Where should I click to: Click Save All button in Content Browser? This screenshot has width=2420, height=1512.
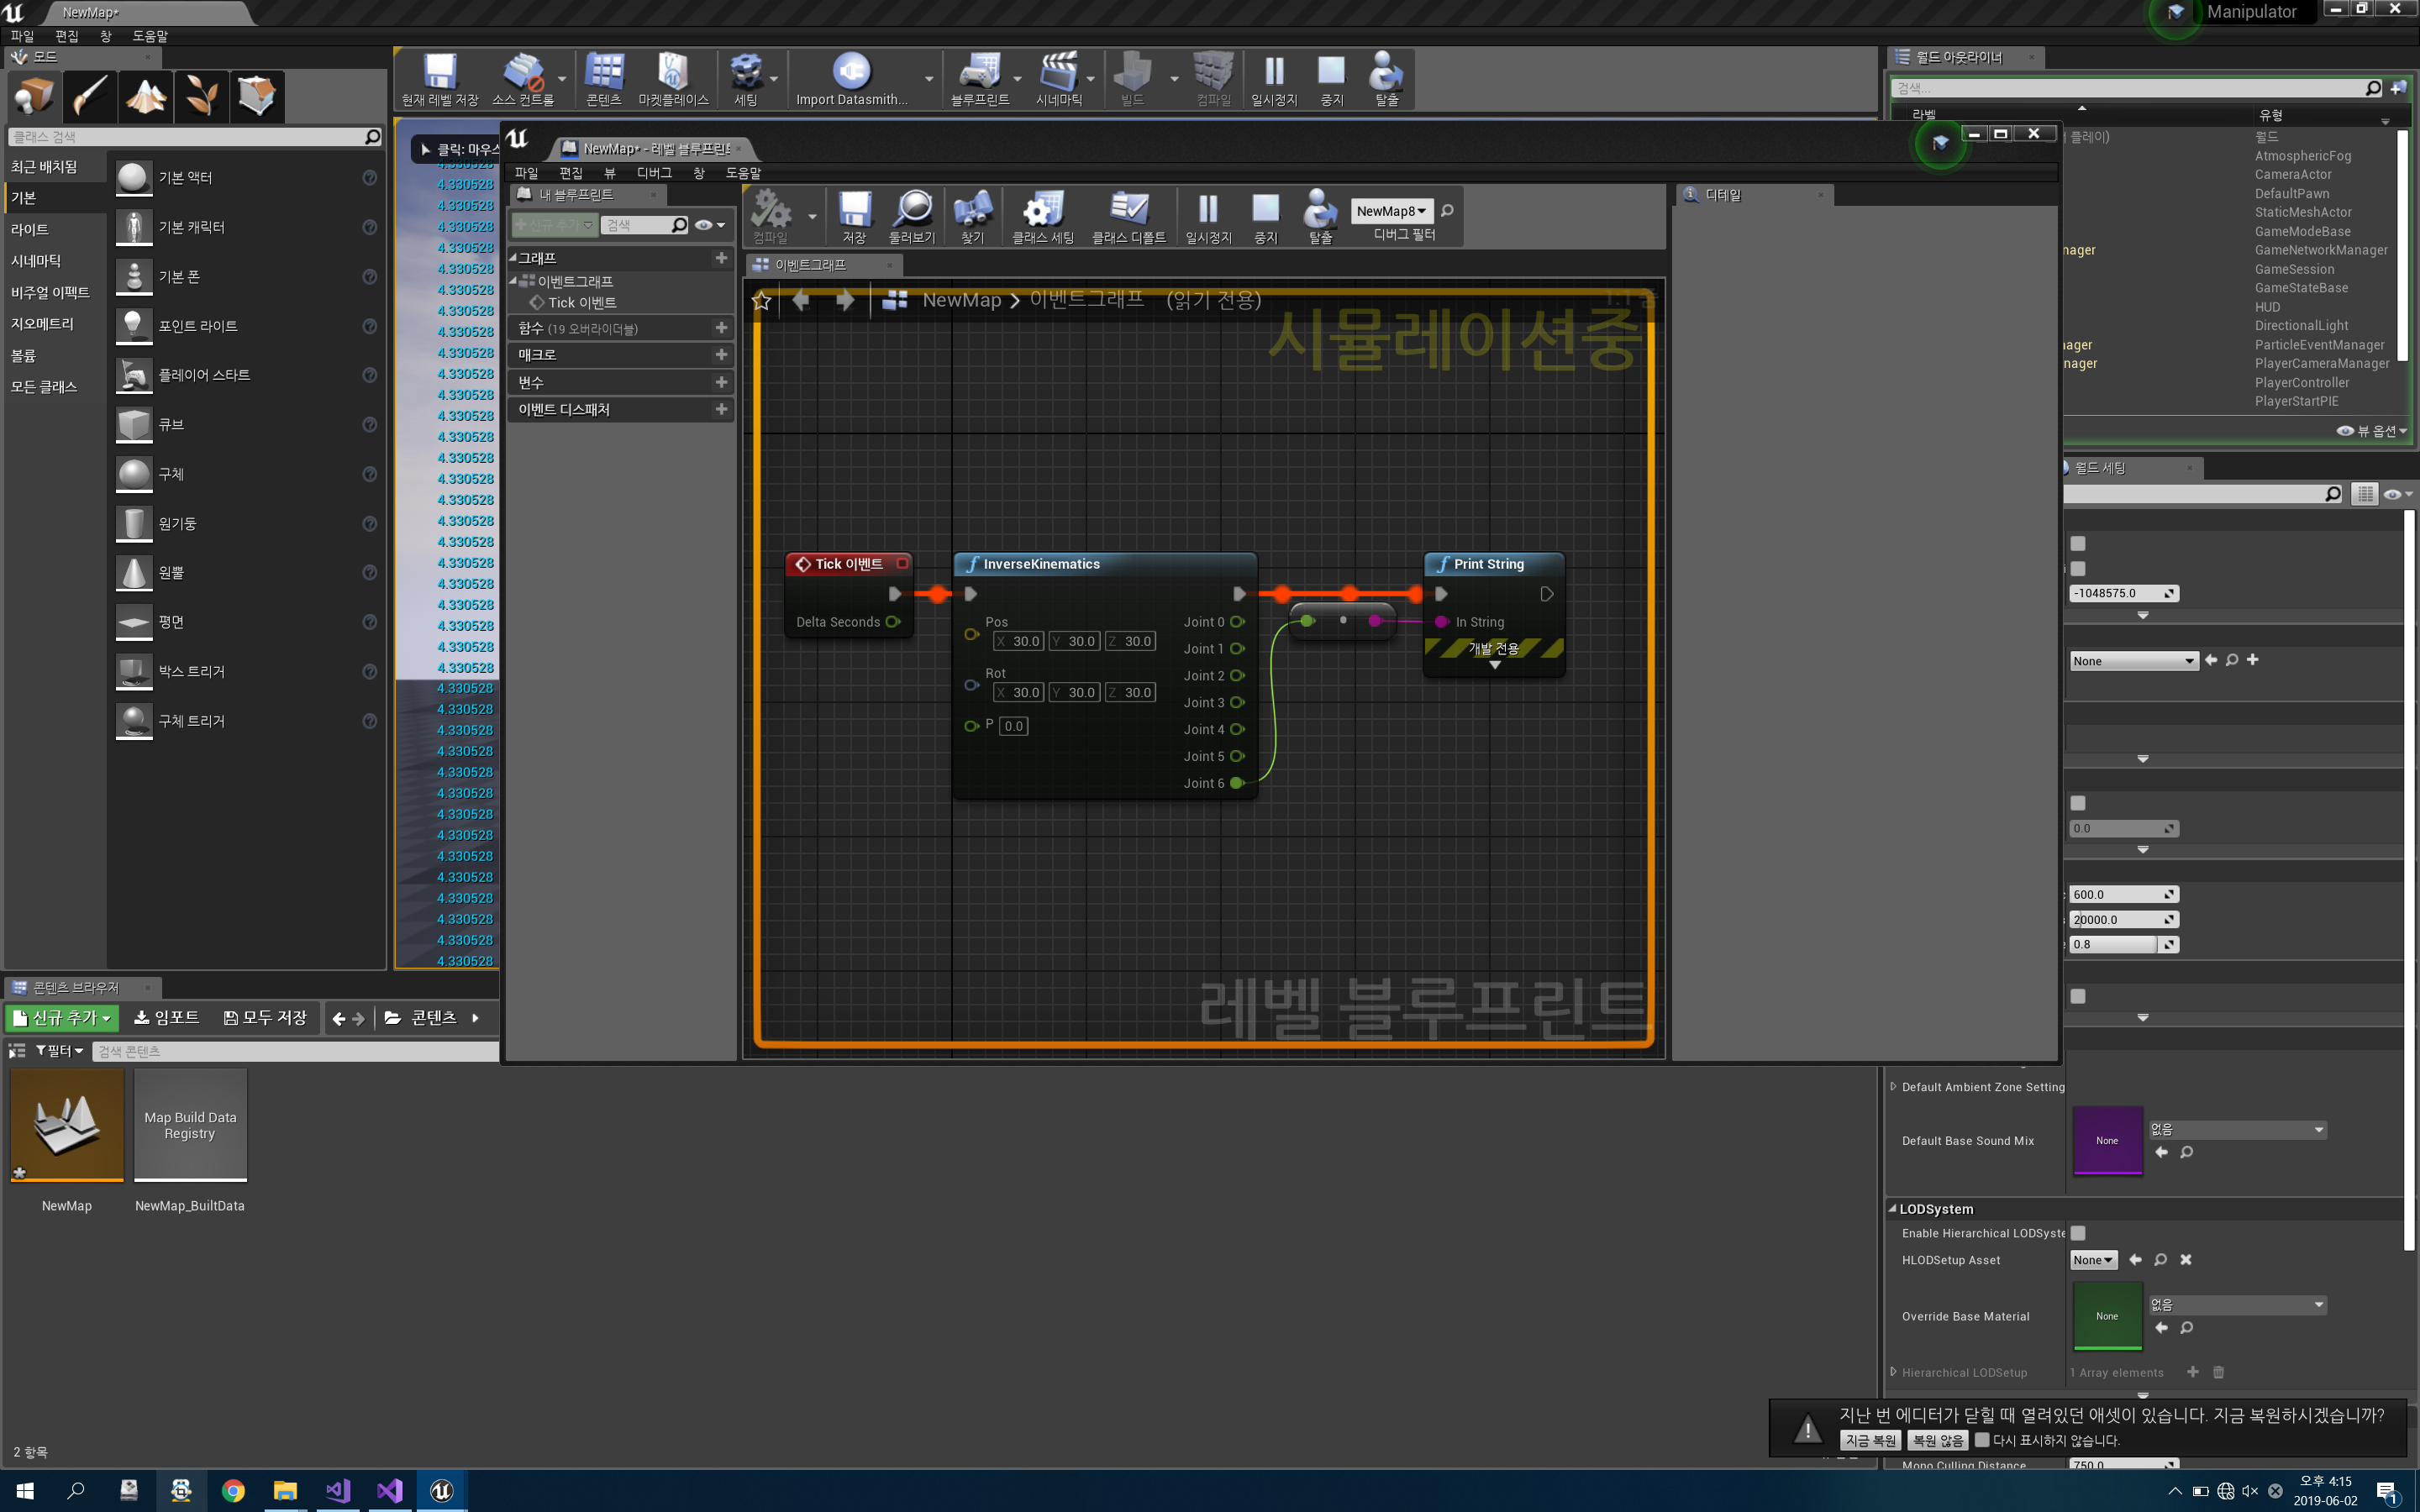click(x=265, y=1018)
